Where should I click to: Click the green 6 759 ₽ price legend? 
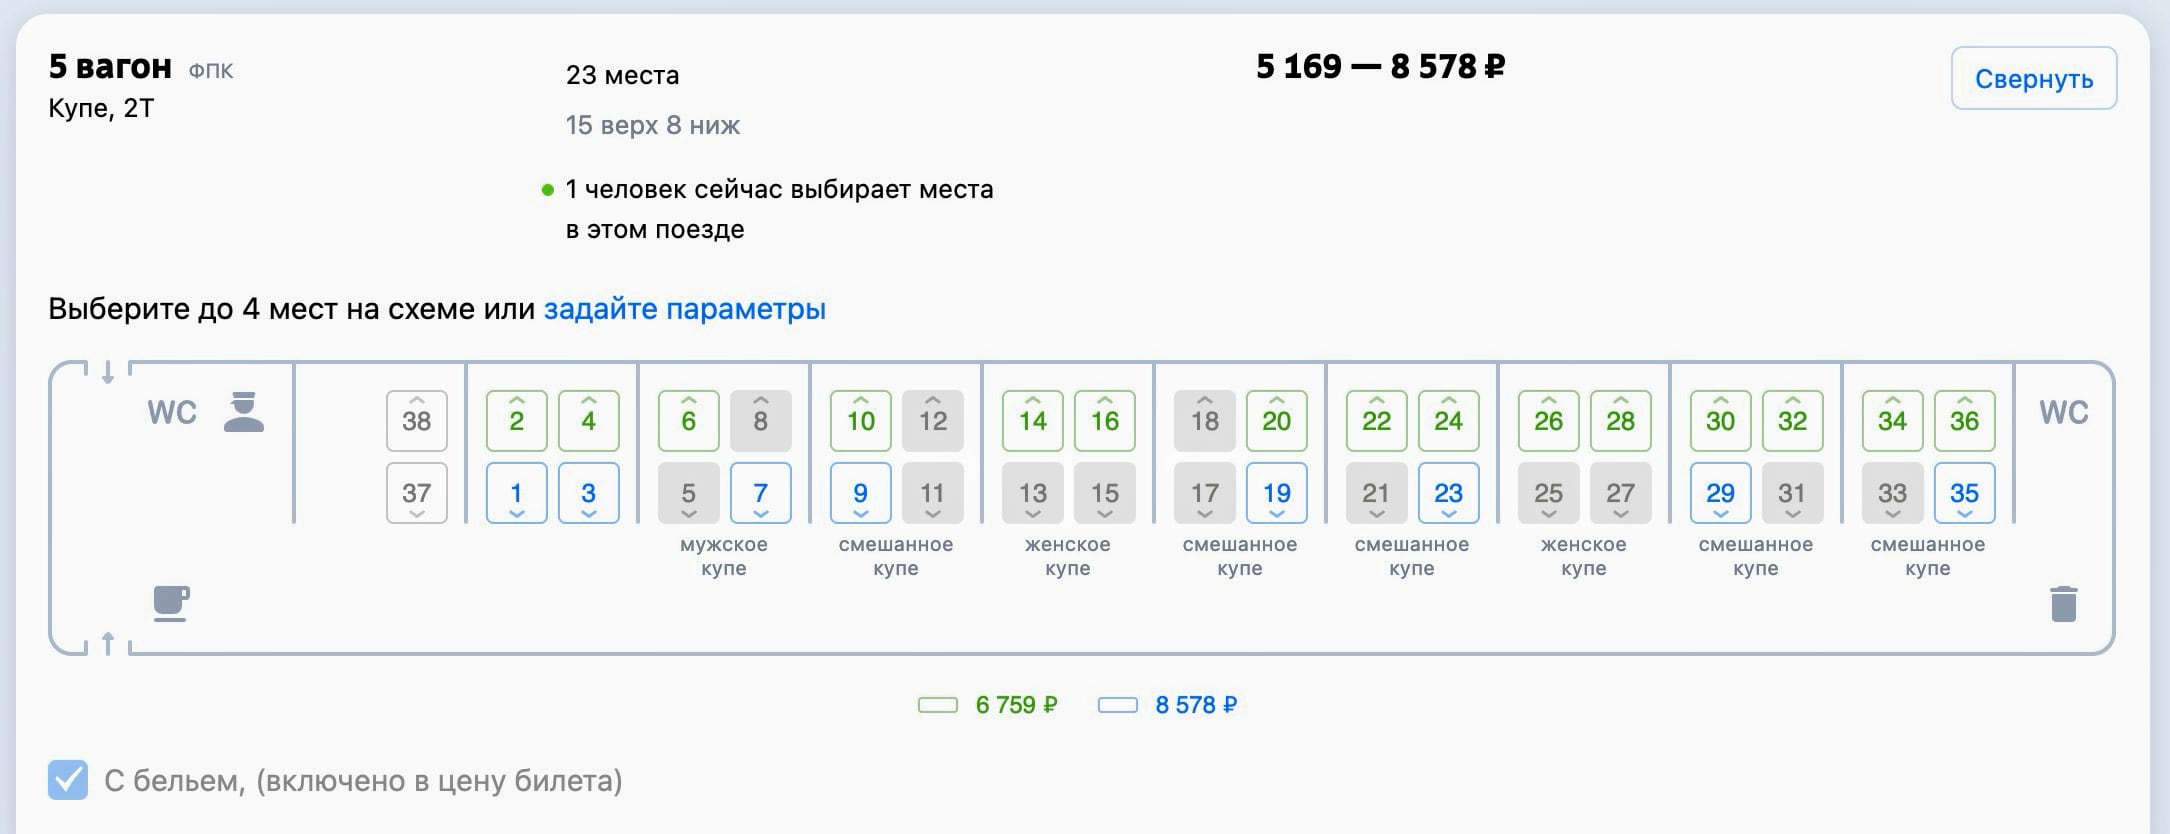(x=1015, y=705)
